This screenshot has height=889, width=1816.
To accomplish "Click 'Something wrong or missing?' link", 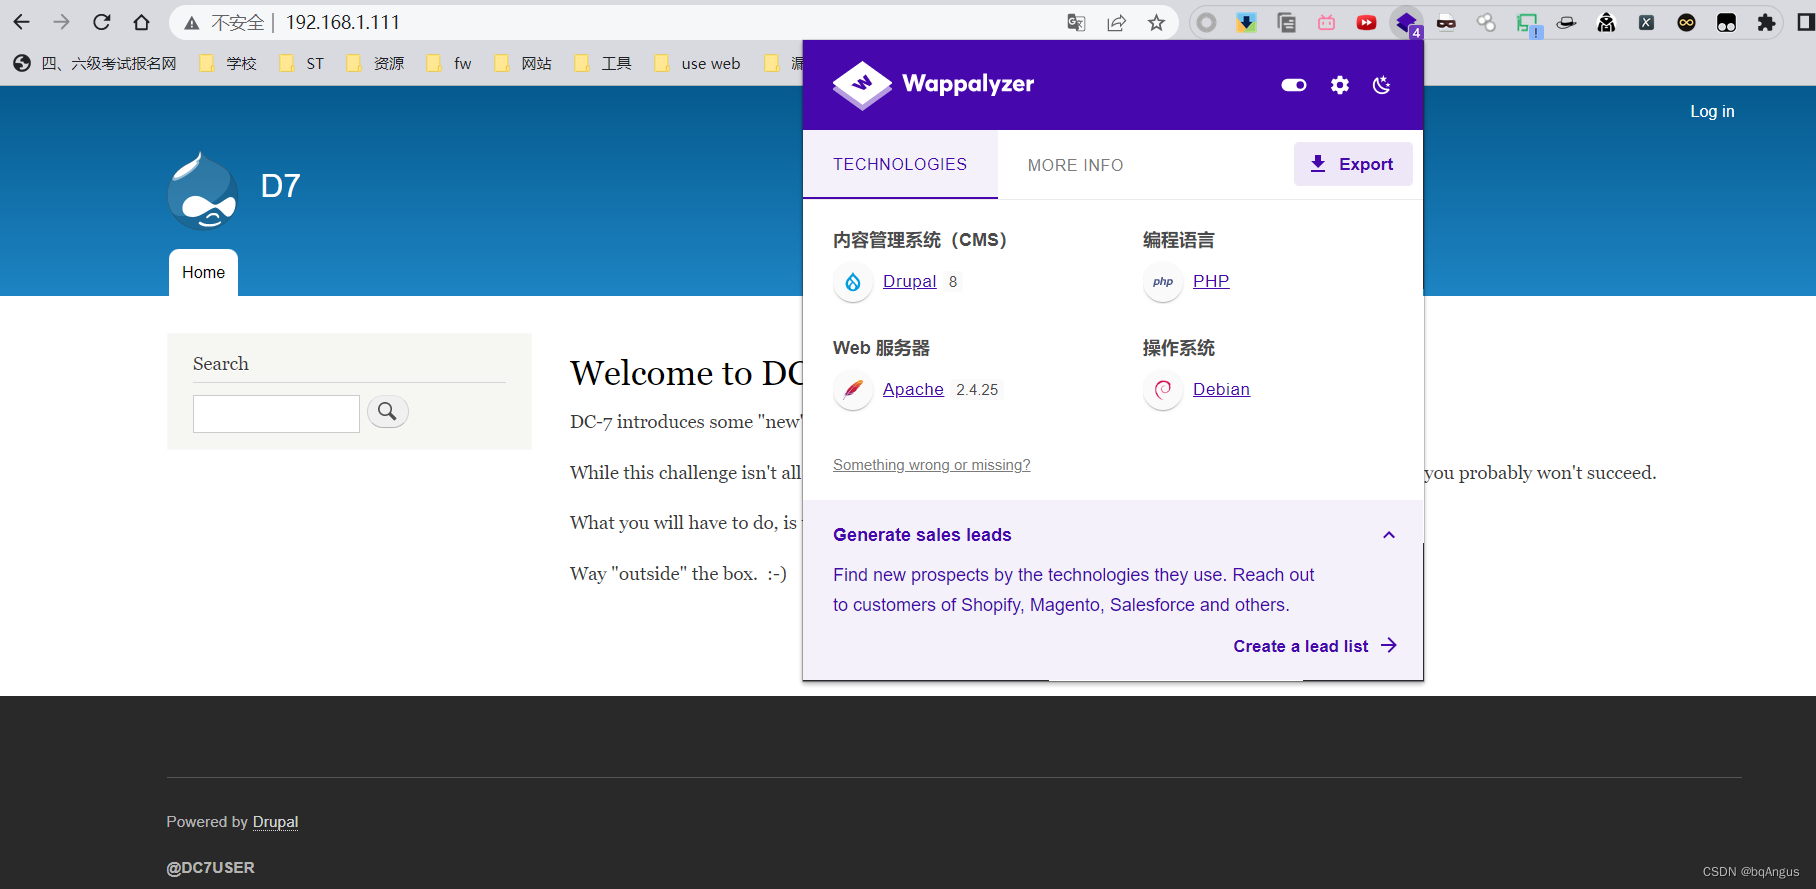I will pos(931,465).
